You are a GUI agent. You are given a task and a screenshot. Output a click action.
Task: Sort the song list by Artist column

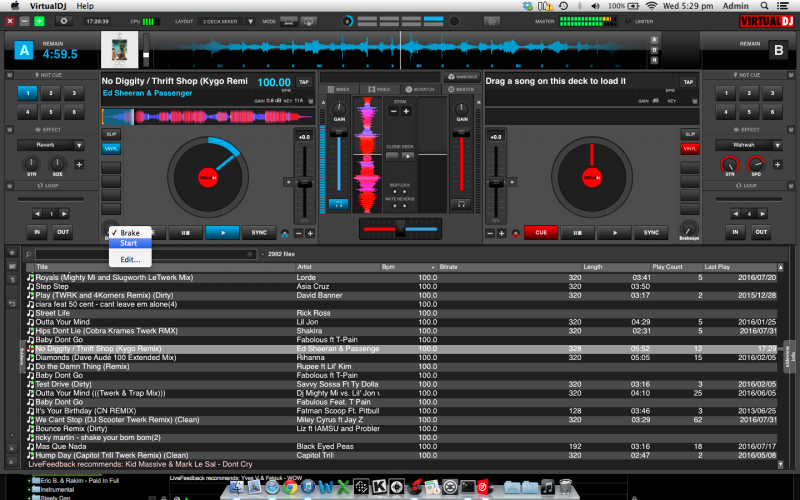[x=305, y=267]
